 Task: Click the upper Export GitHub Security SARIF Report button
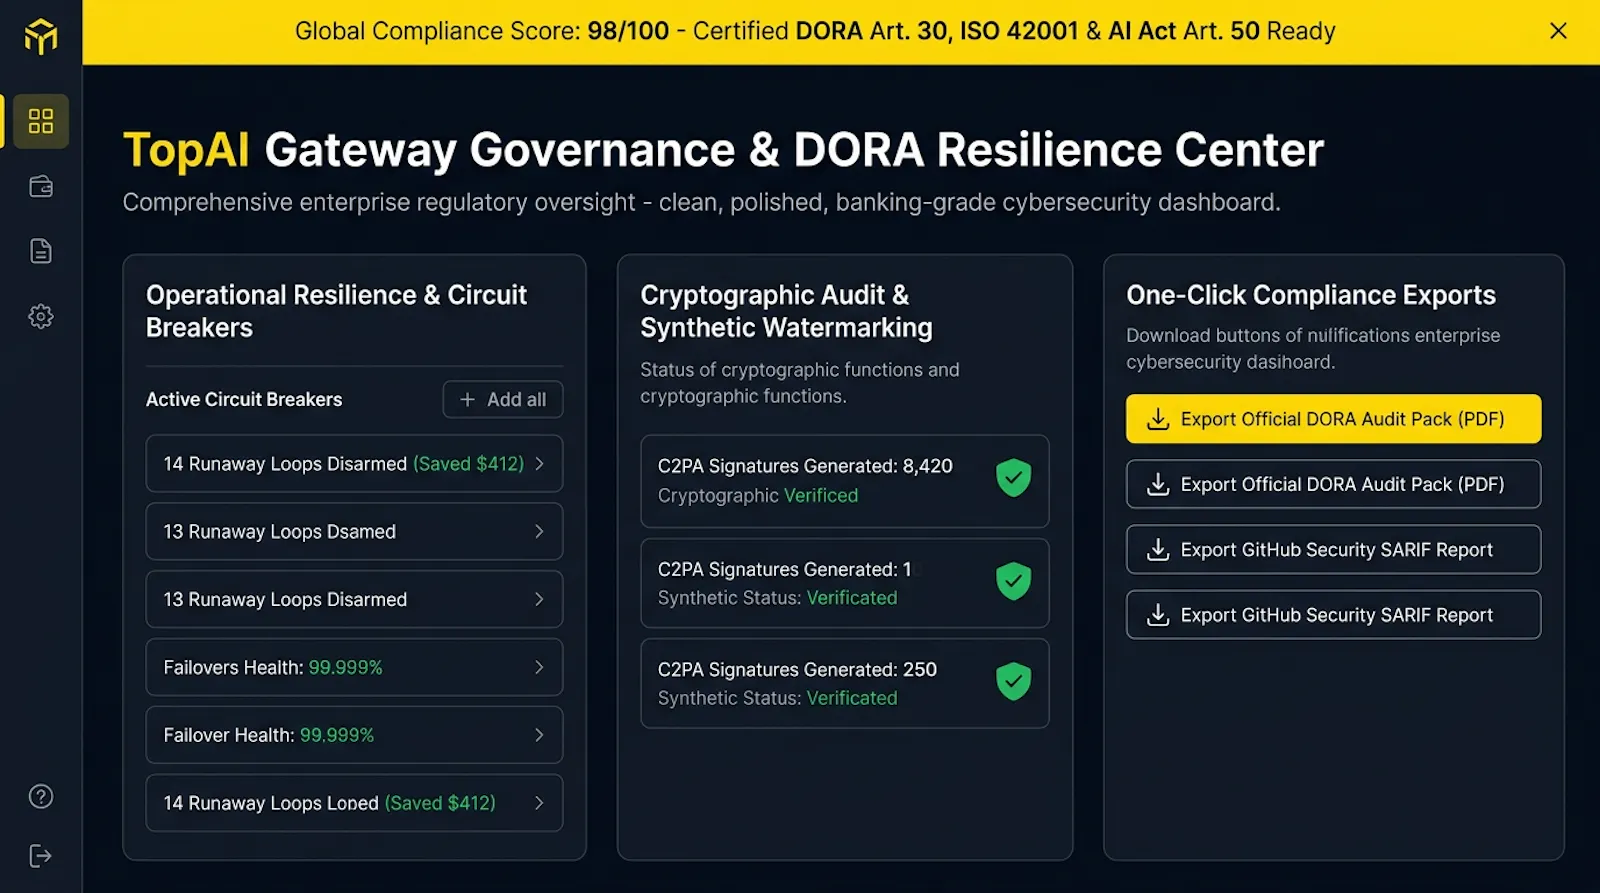[1333, 550]
